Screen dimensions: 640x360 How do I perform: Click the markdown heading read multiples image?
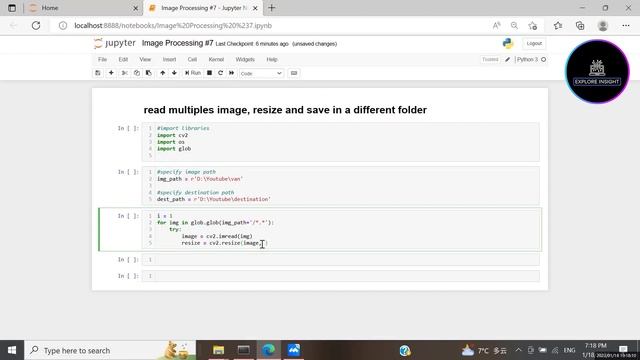(285, 110)
